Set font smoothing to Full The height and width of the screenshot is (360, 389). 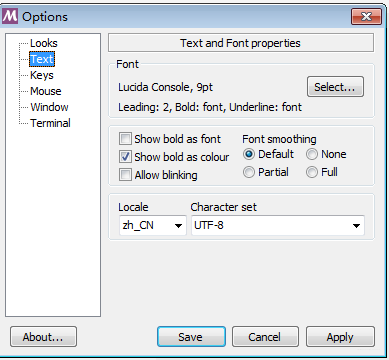pos(312,172)
